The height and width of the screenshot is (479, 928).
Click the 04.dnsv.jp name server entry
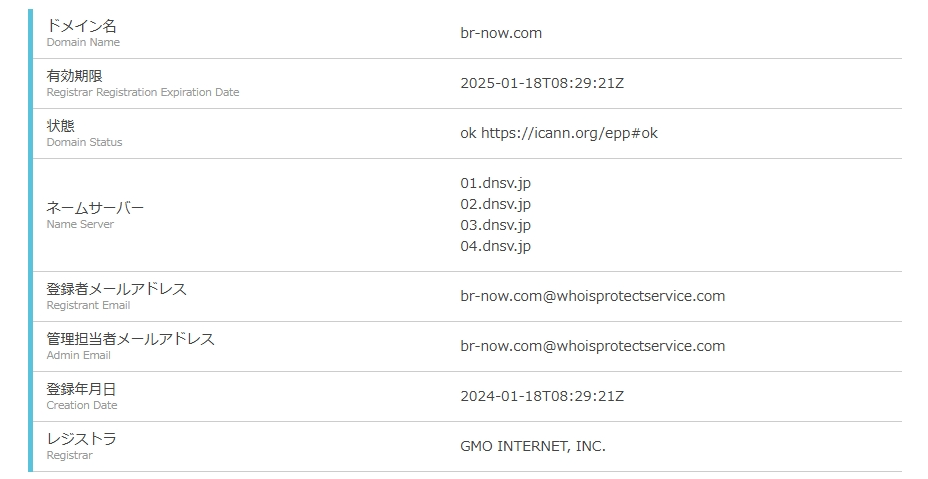pos(495,246)
